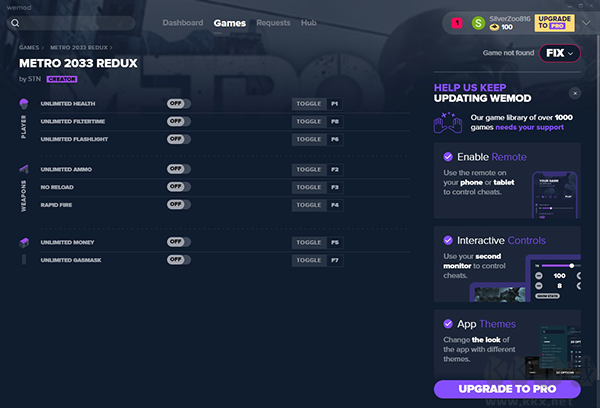
Task: Dismiss the Help Us Keep Updating panel
Action: pos(575,93)
